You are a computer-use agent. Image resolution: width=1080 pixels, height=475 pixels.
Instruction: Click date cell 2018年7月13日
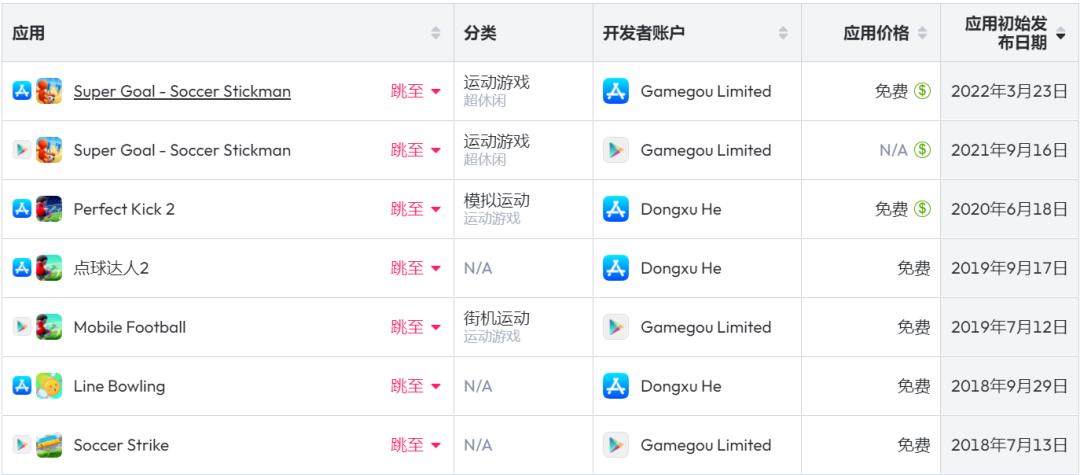click(1009, 445)
